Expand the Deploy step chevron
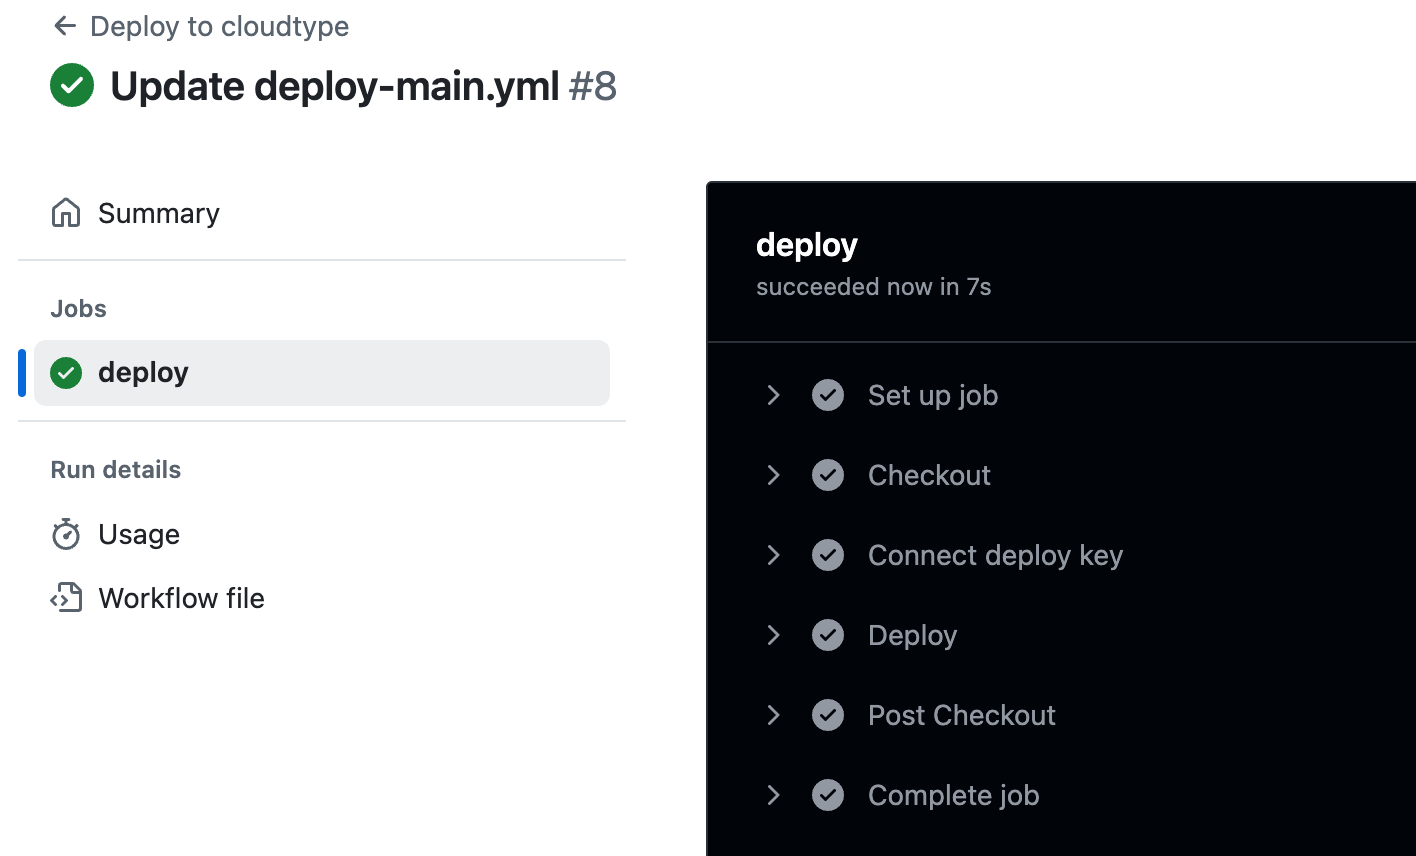Screen dimensions: 1416x856 [x=773, y=635]
